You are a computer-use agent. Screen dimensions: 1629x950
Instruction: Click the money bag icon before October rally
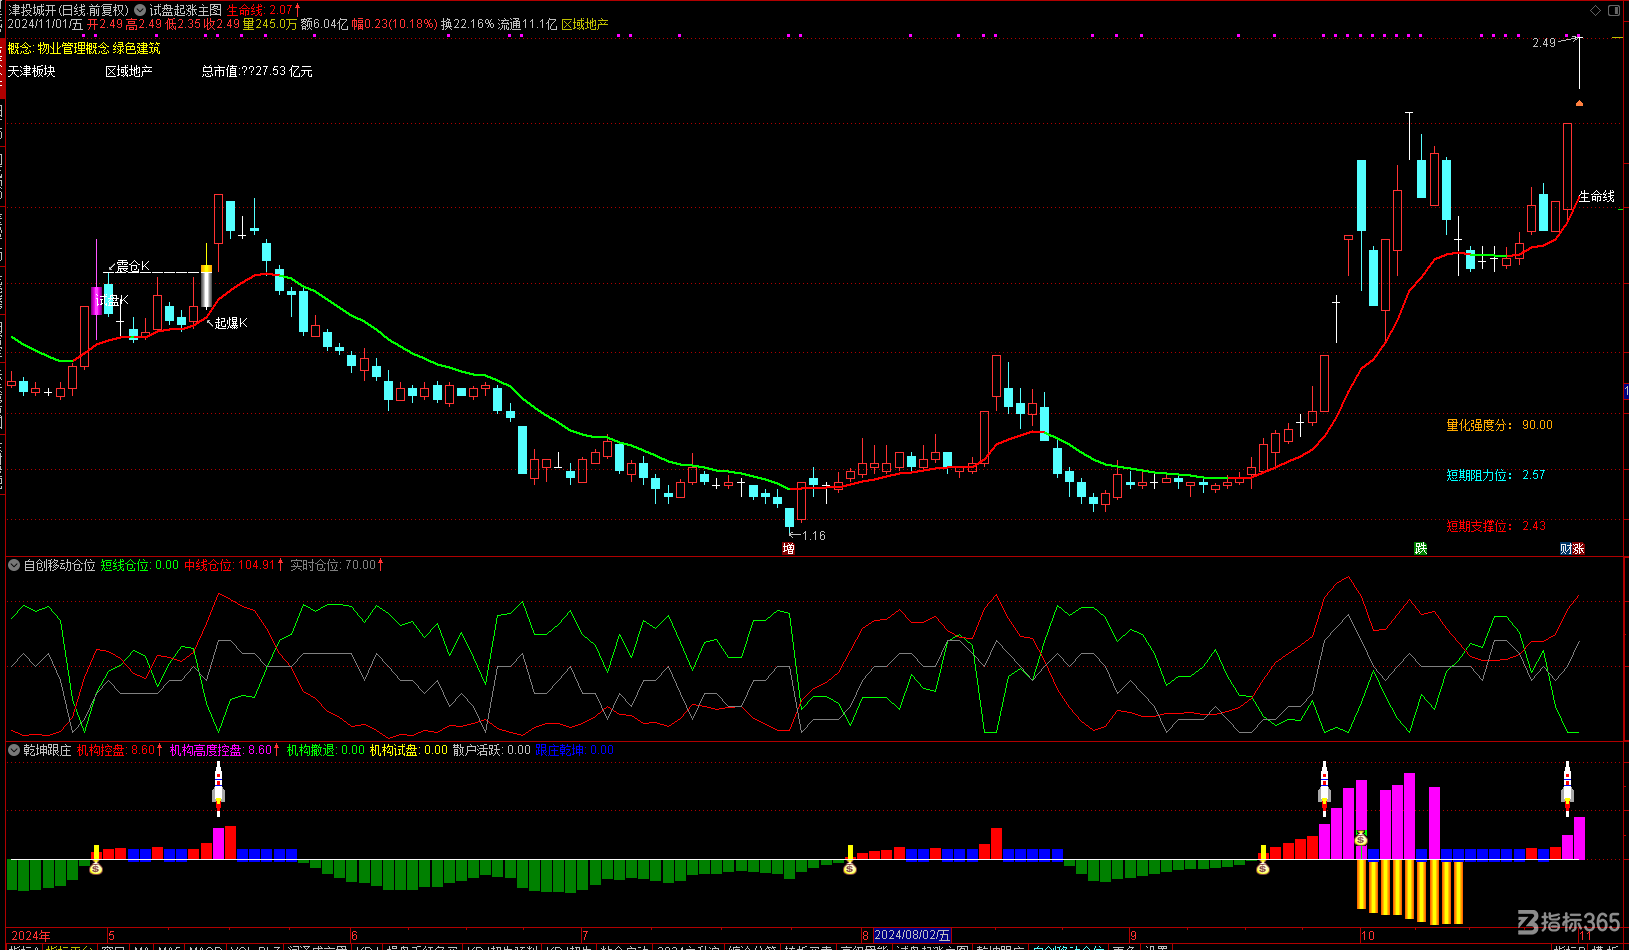pyautogui.click(x=1263, y=868)
